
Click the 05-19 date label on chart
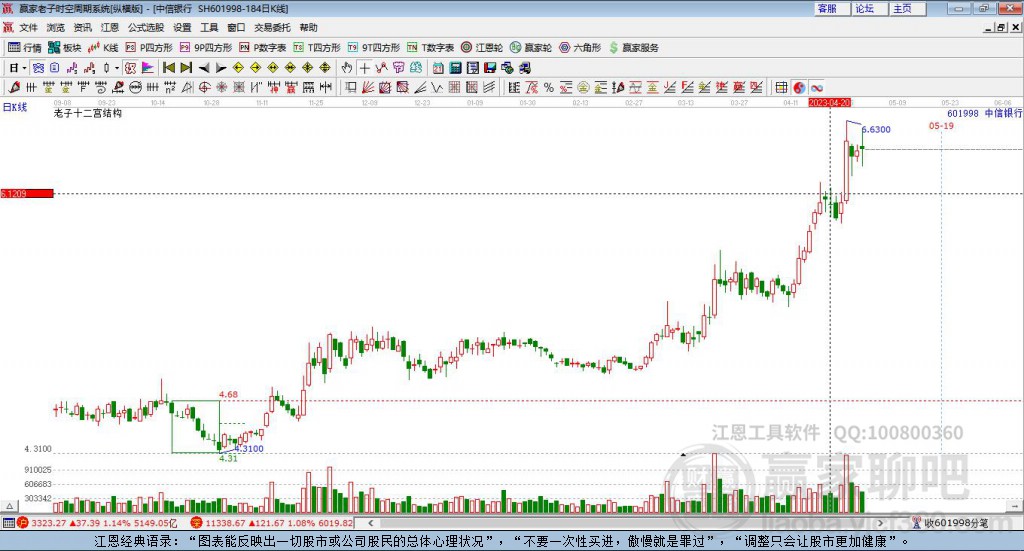(x=941, y=125)
